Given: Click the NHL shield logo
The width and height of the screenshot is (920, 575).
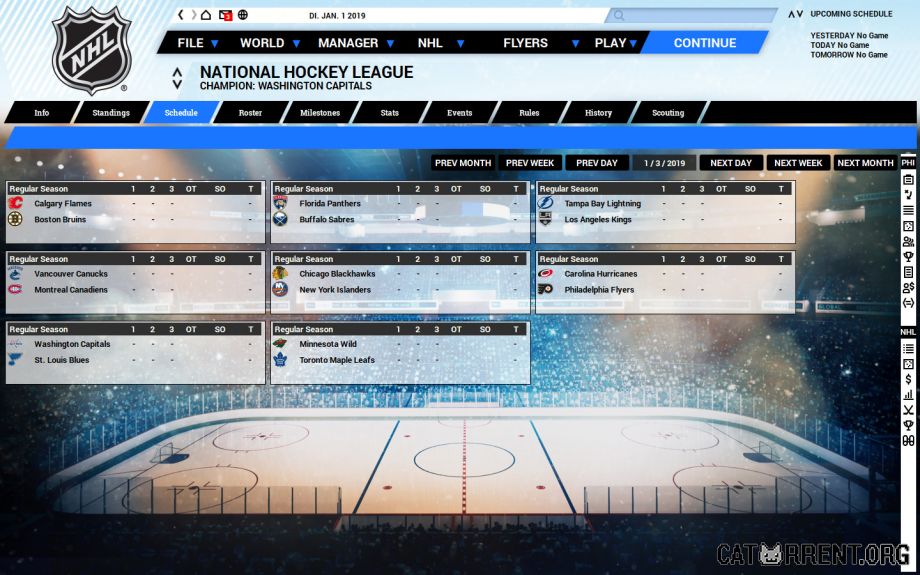Looking at the screenshot, I should tap(92, 49).
